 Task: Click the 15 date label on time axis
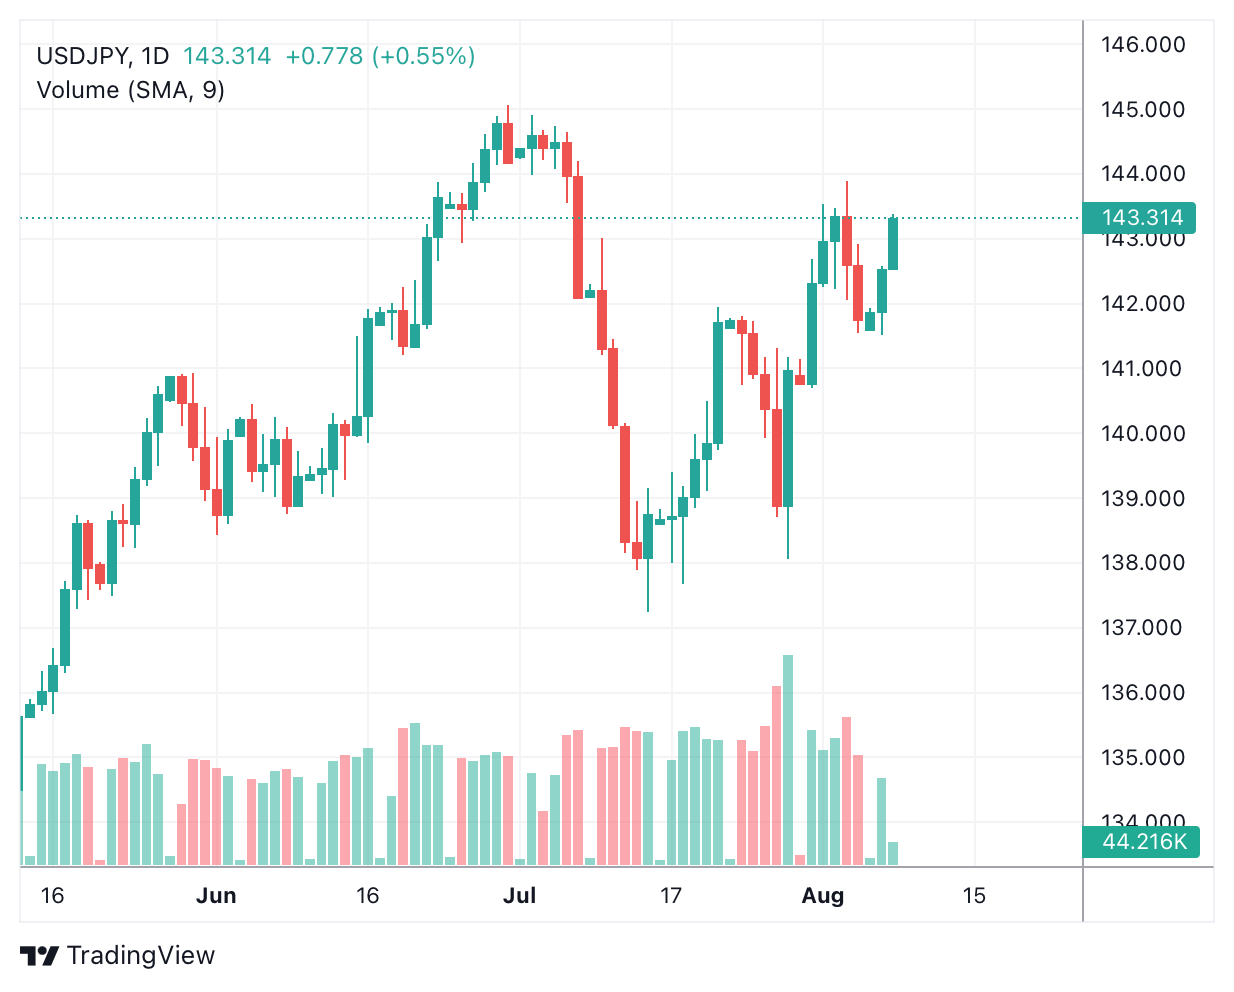tap(974, 896)
